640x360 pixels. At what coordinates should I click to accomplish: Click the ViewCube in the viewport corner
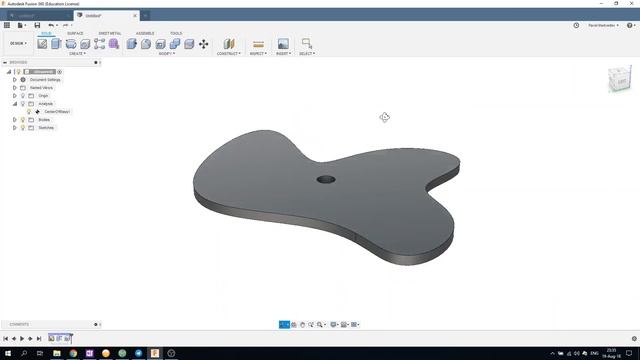pos(620,79)
